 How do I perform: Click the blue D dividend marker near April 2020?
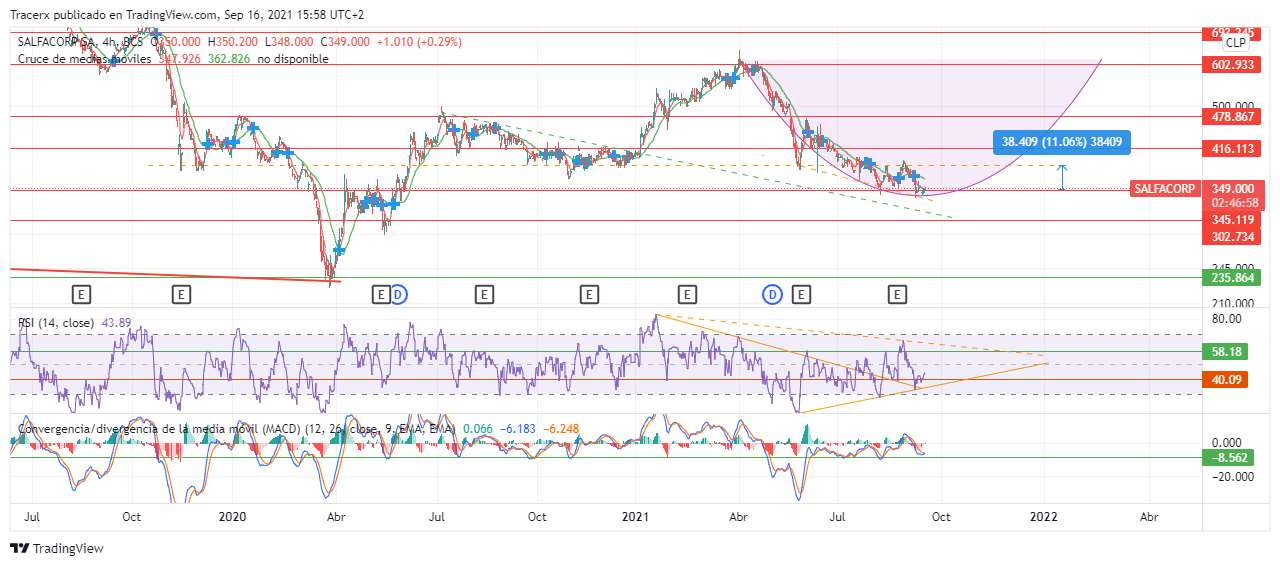point(398,294)
